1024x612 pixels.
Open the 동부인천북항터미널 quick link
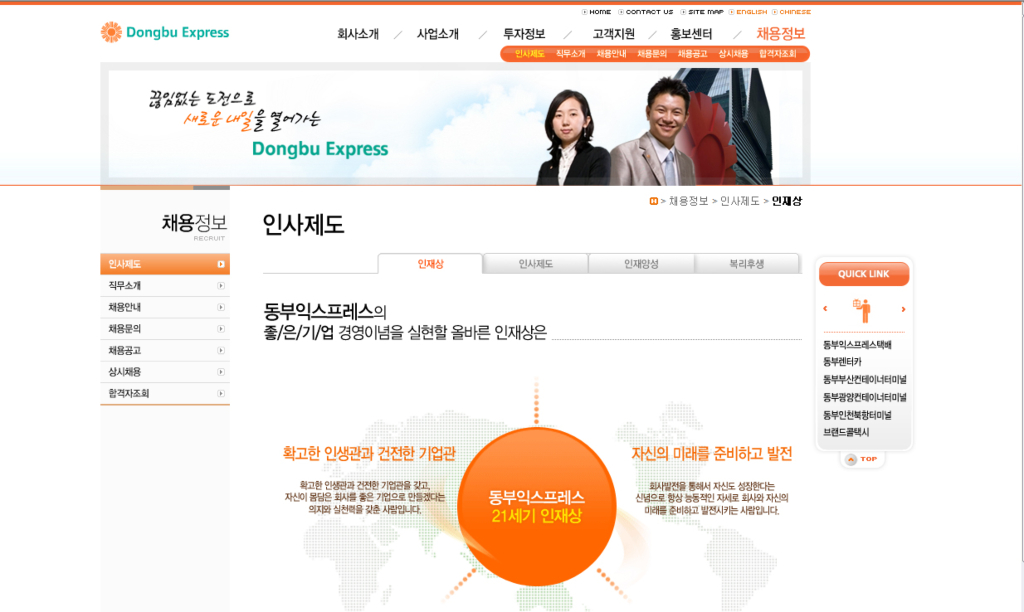tap(857, 415)
